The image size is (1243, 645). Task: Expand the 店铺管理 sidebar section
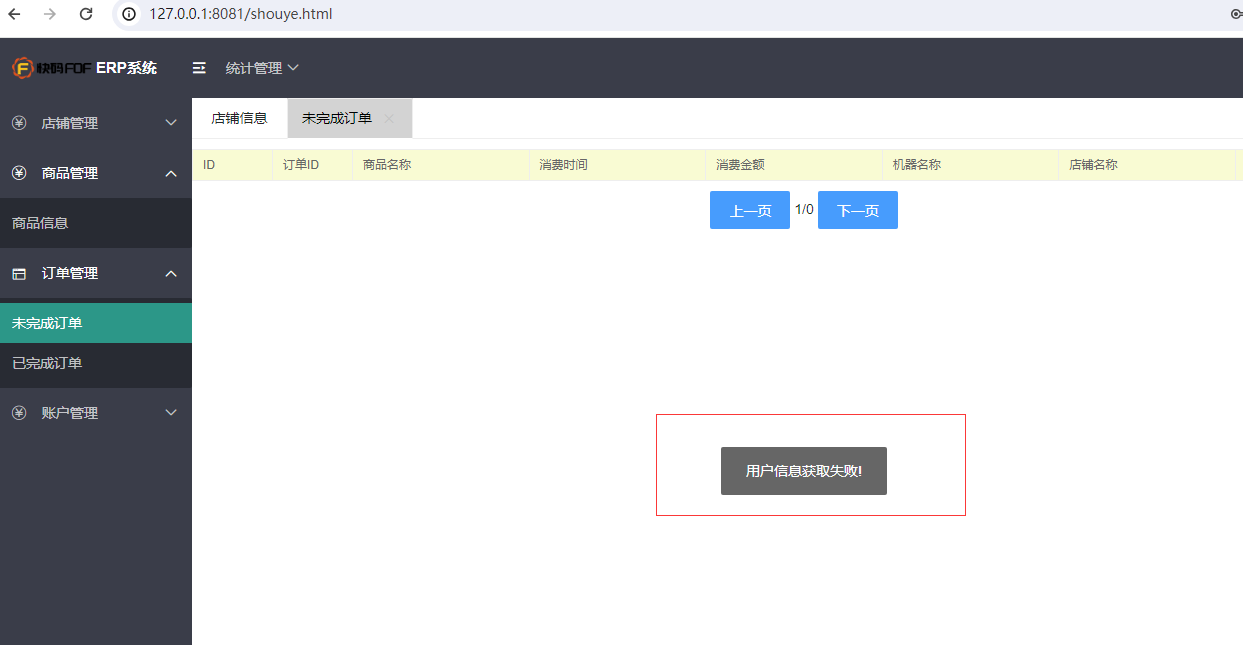[96, 123]
